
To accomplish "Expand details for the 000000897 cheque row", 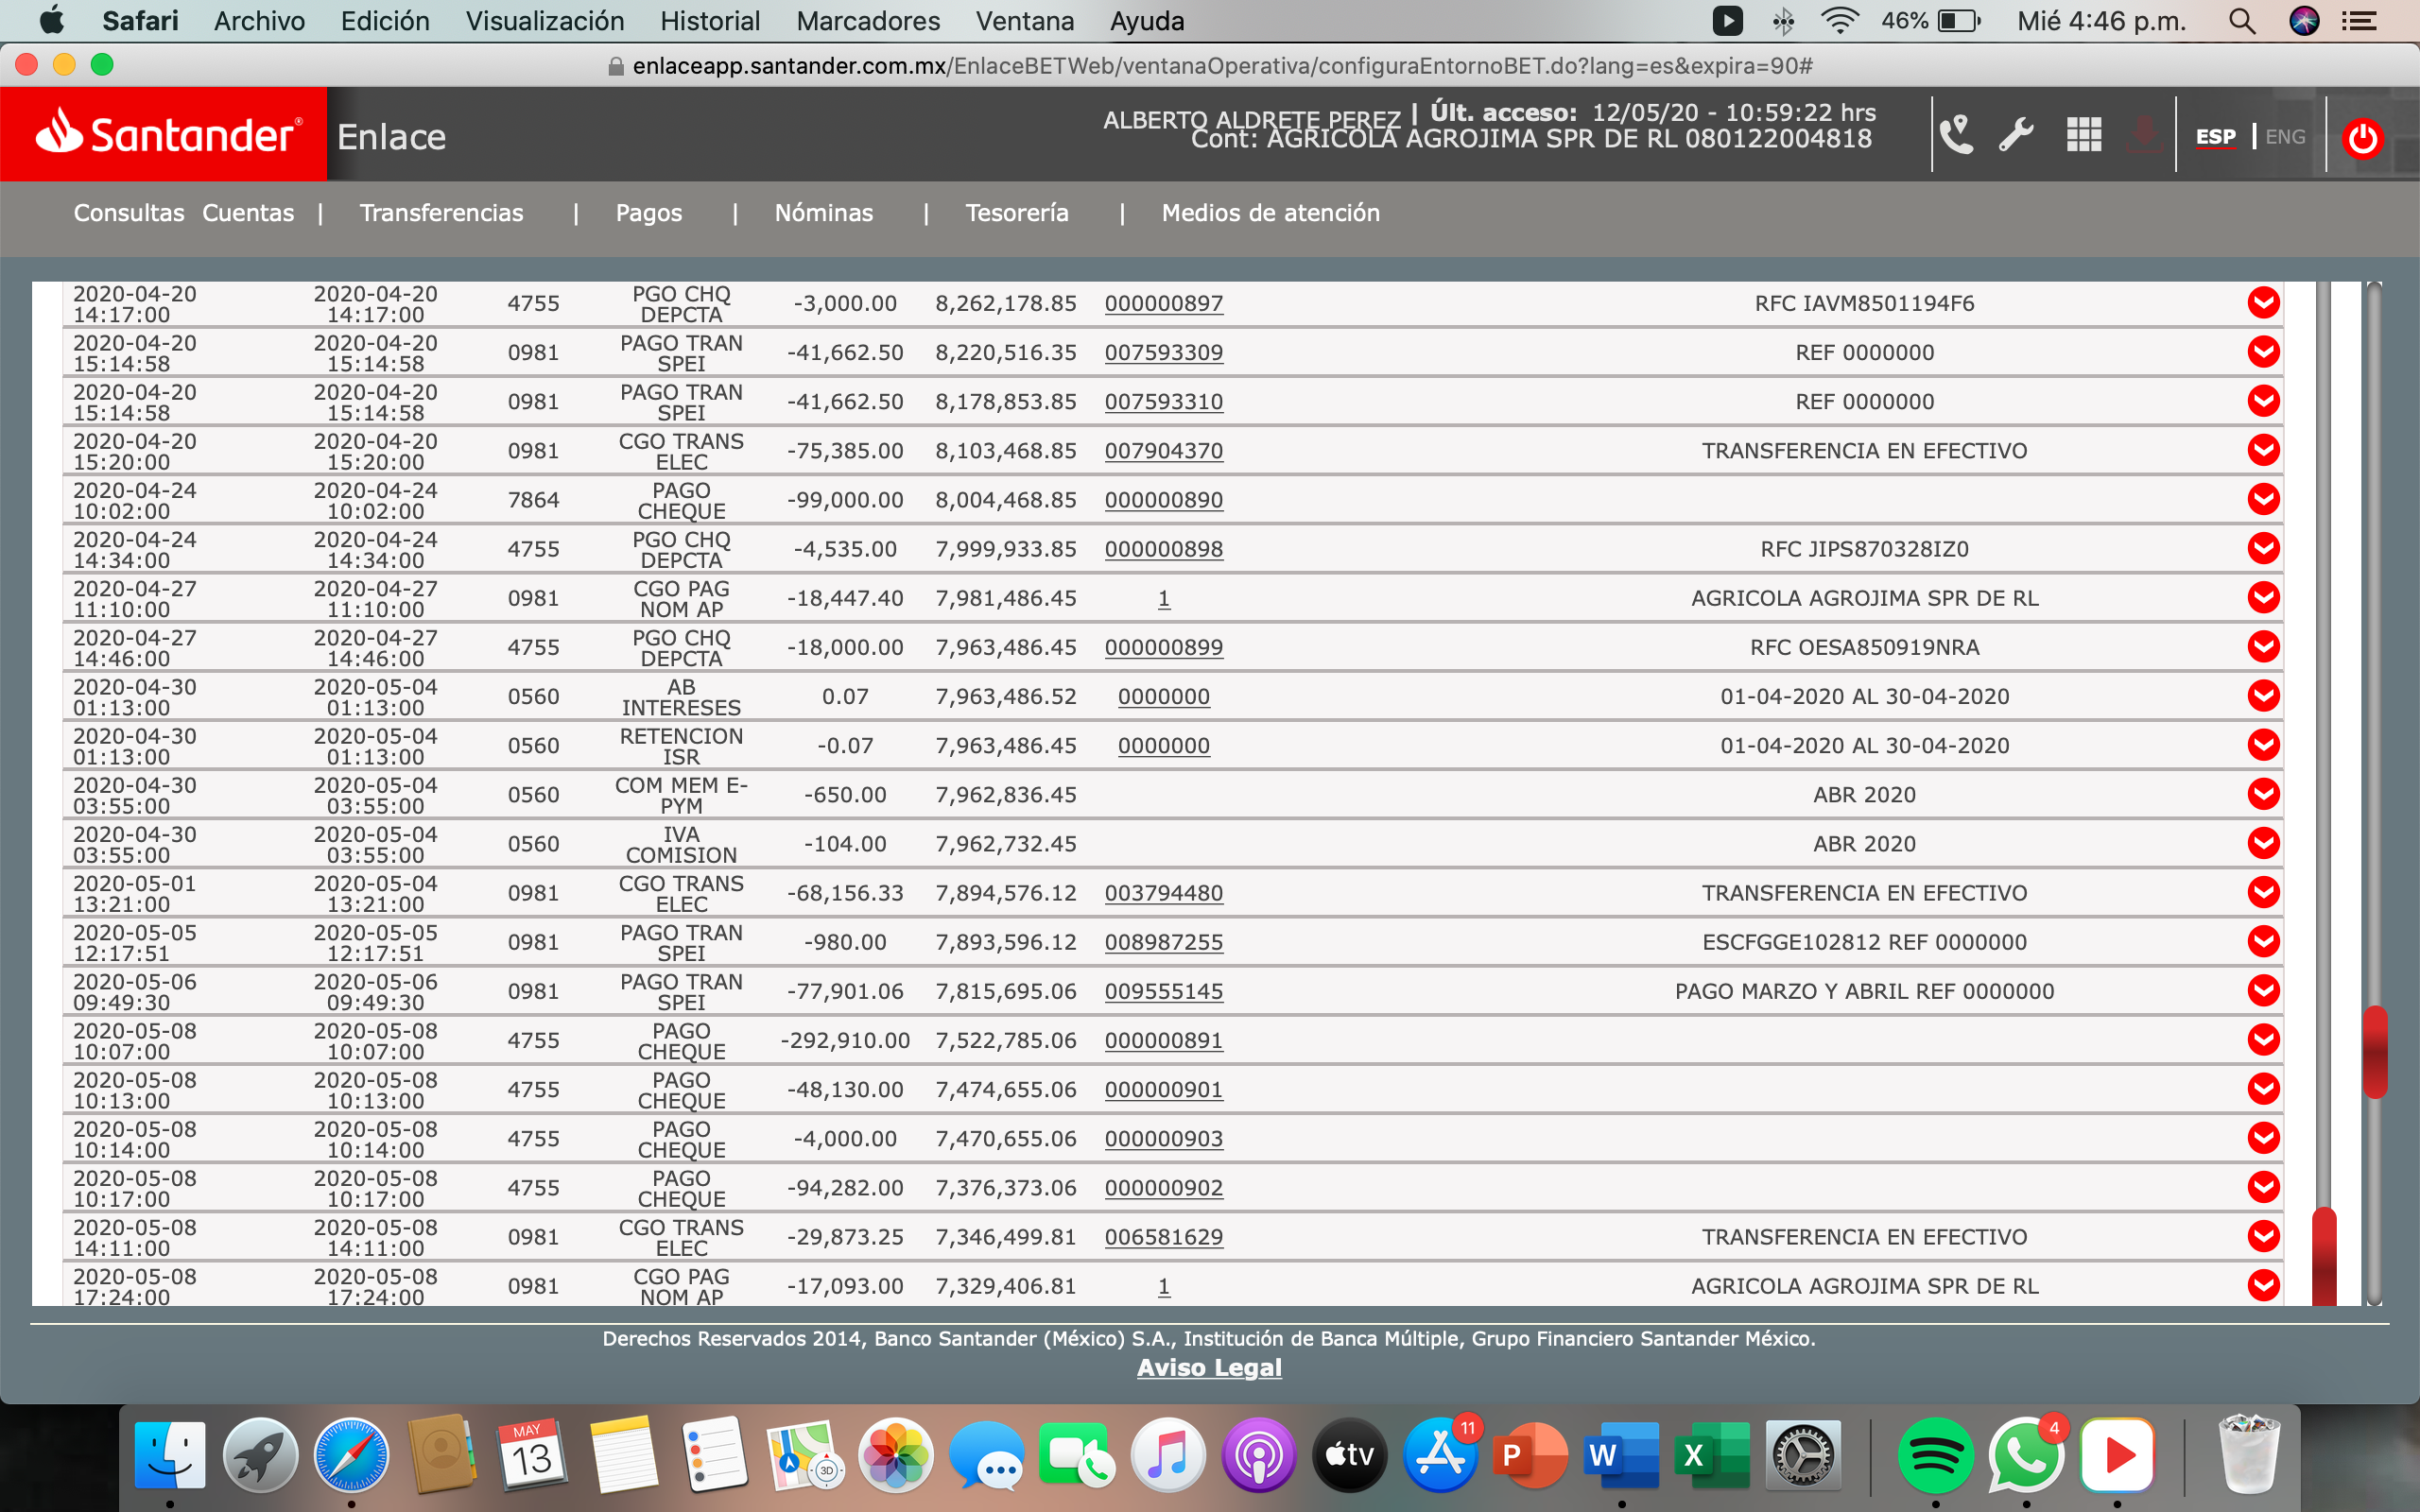I will [x=2263, y=303].
